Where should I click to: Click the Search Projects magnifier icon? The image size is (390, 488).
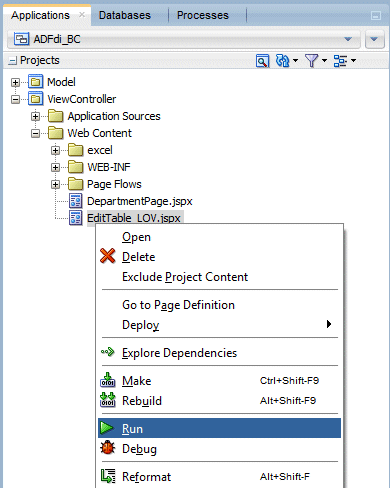tap(262, 61)
